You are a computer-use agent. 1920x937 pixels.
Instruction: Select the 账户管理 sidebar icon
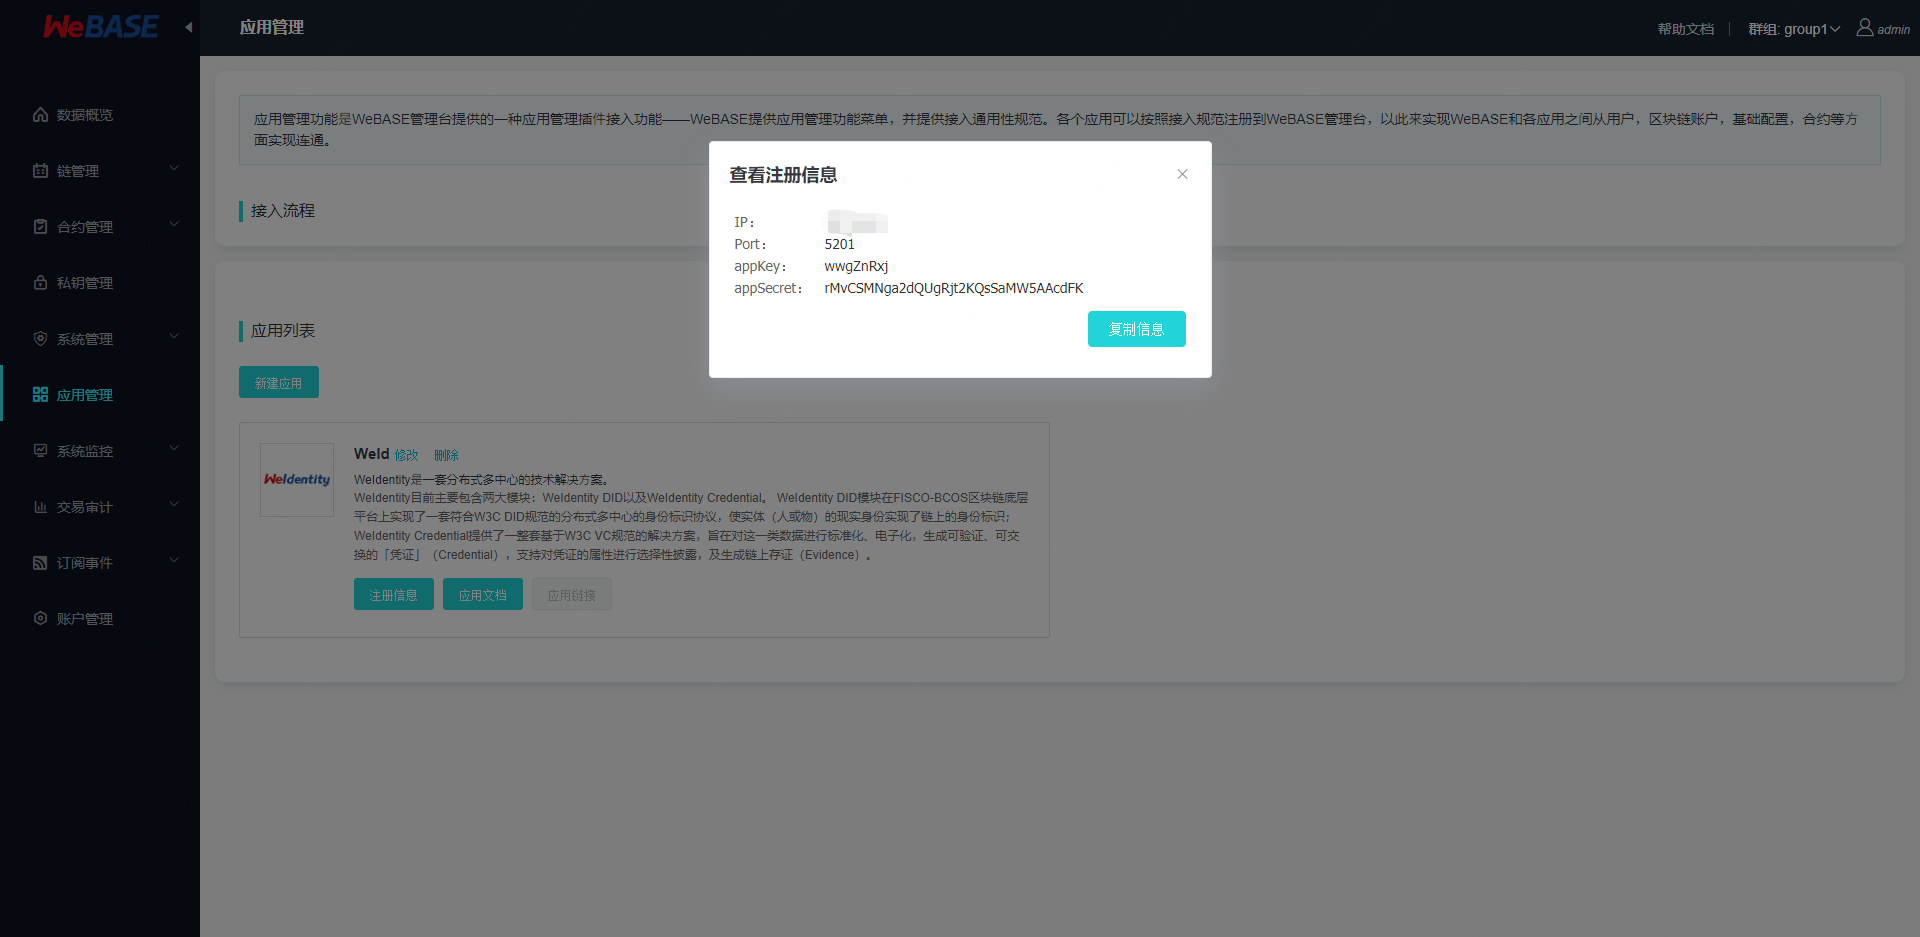point(39,618)
